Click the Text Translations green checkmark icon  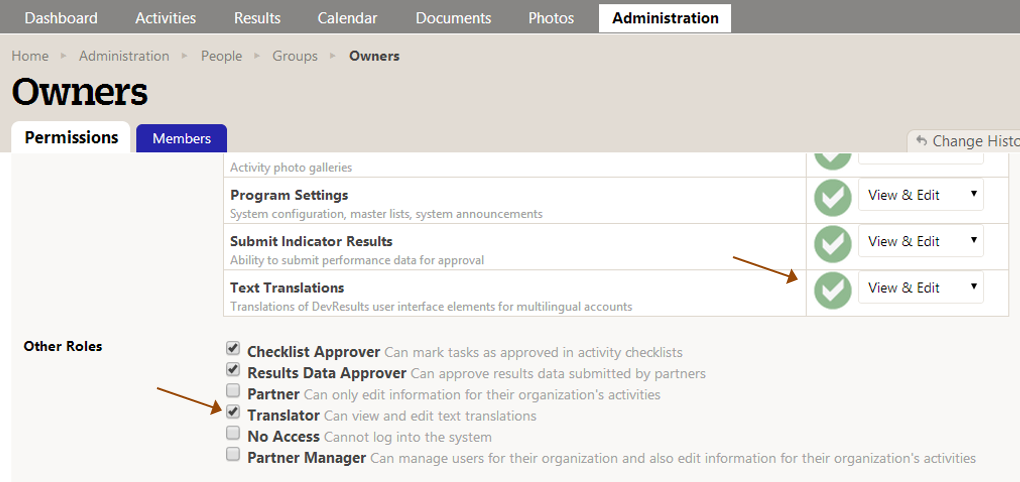(832, 290)
